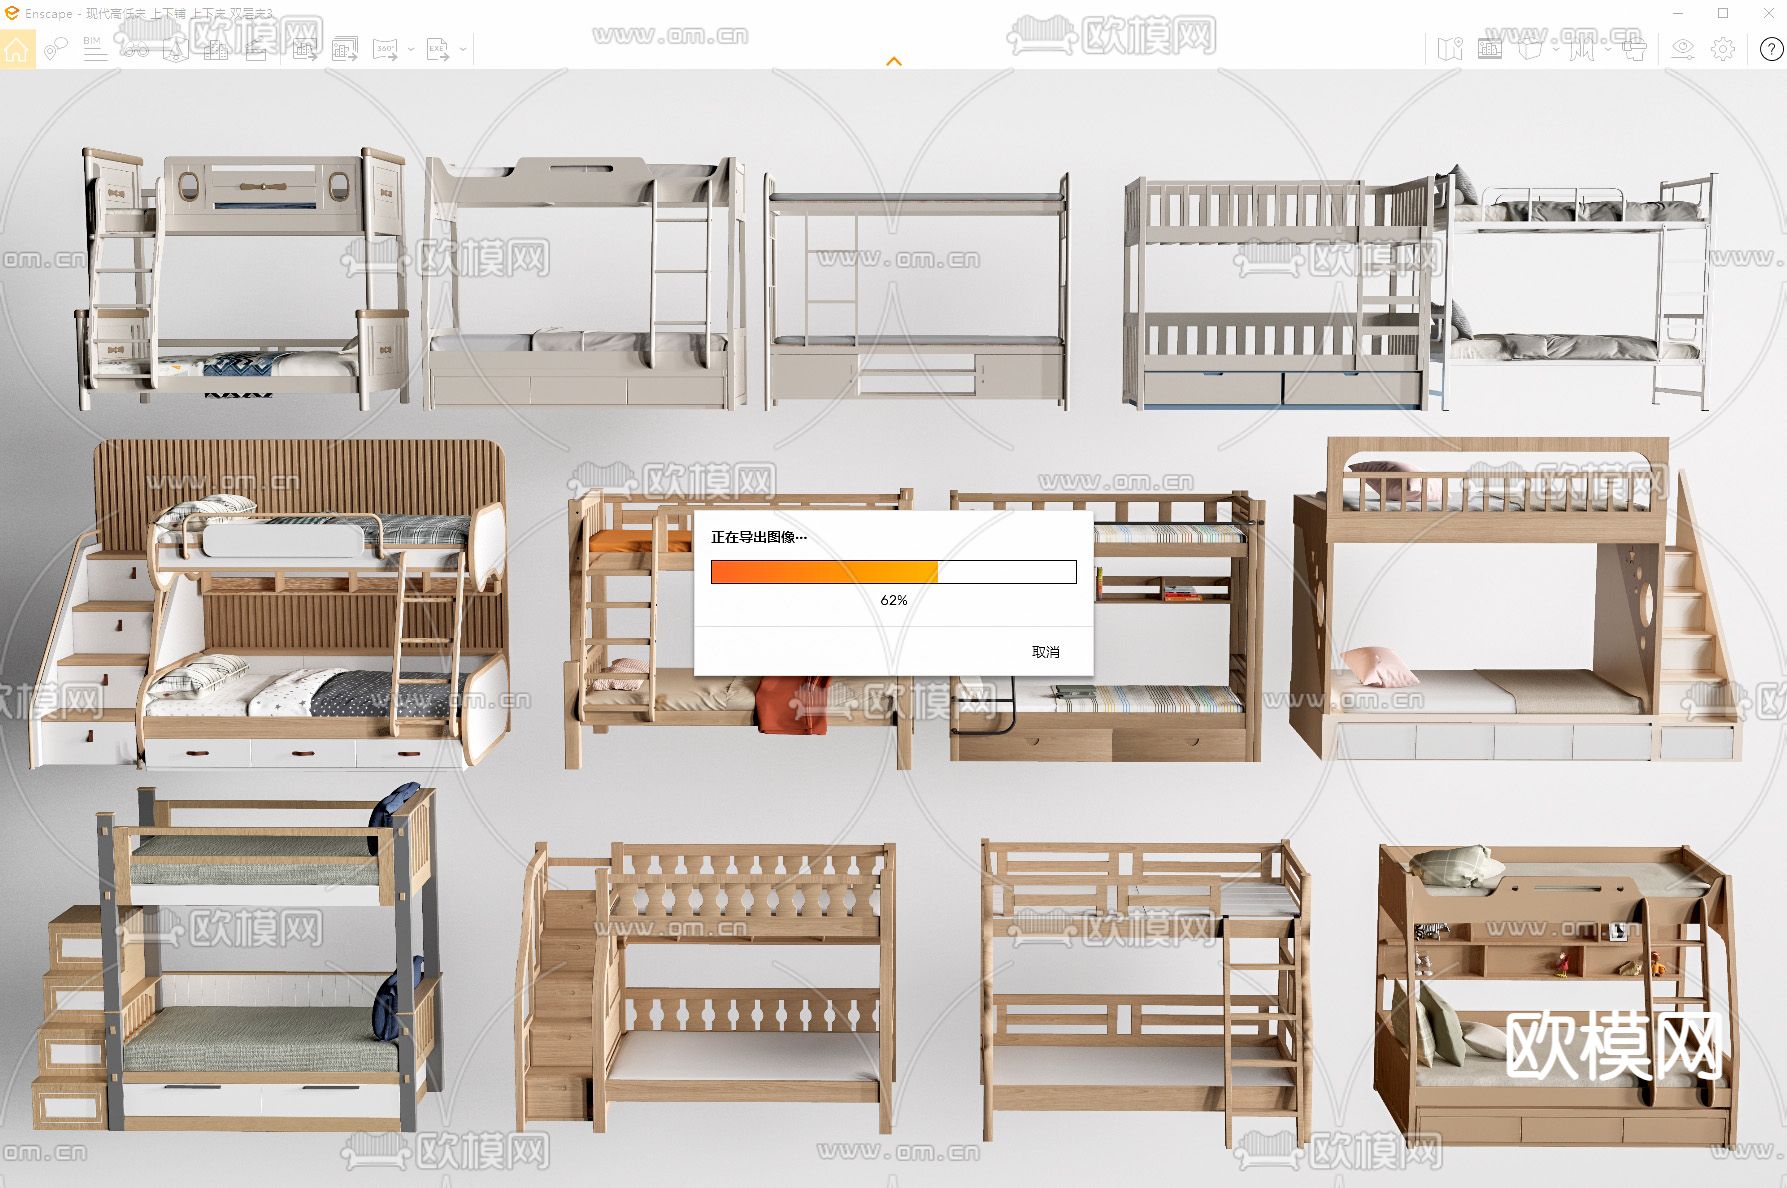Collapse the toolbar with the orange chevron
This screenshot has width=1787, height=1188.
pyautogui.click(x=894, y=61)
